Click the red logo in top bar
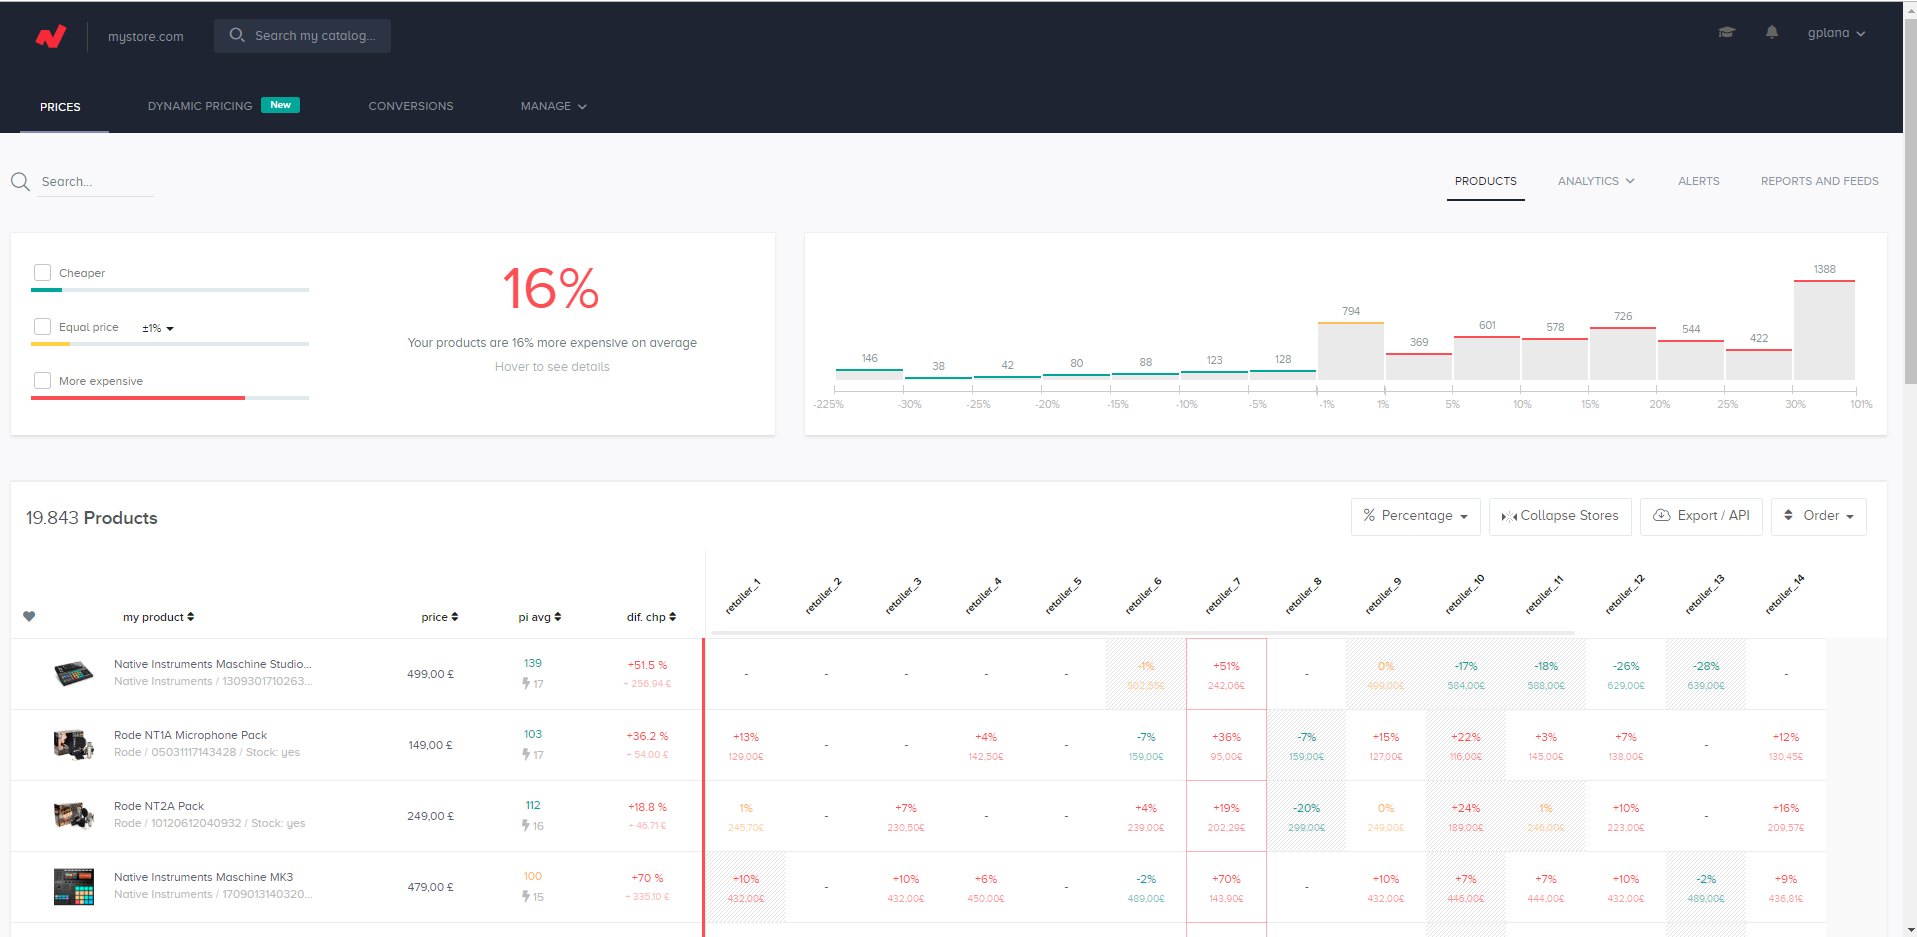Screen dimensions: 1917x937 point(51,36)
